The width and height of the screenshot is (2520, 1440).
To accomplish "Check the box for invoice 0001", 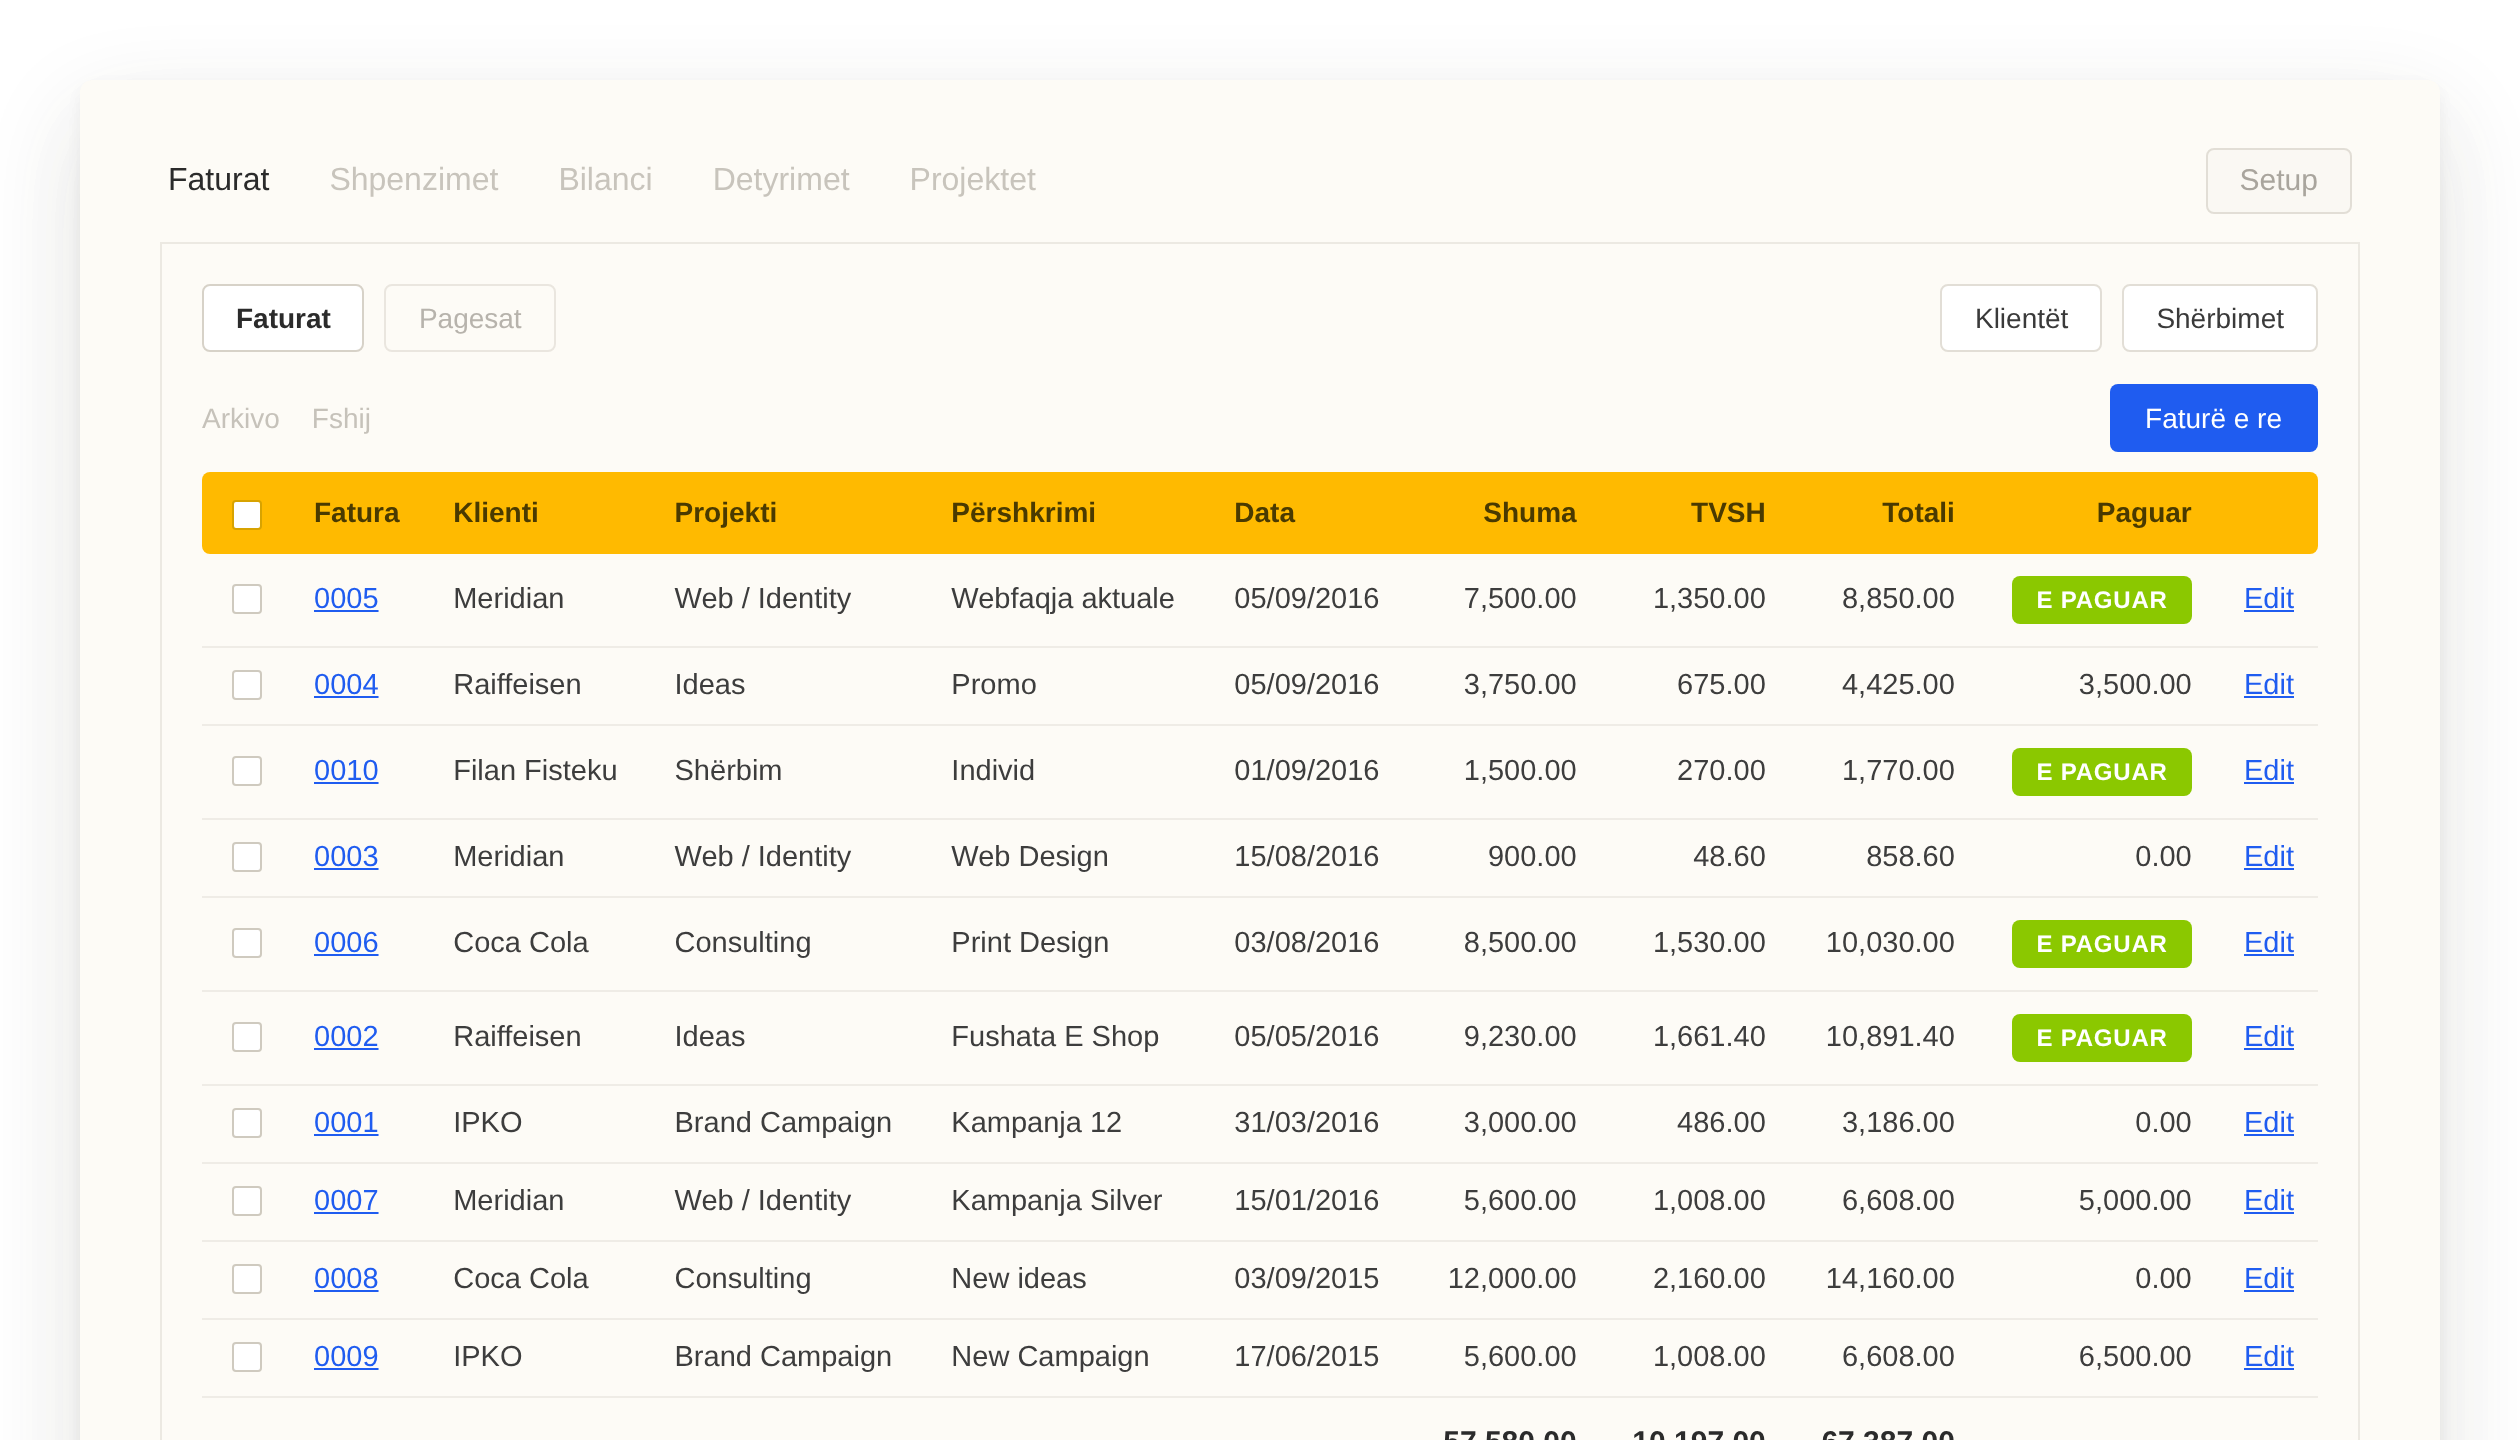I will pos(247,1123).
